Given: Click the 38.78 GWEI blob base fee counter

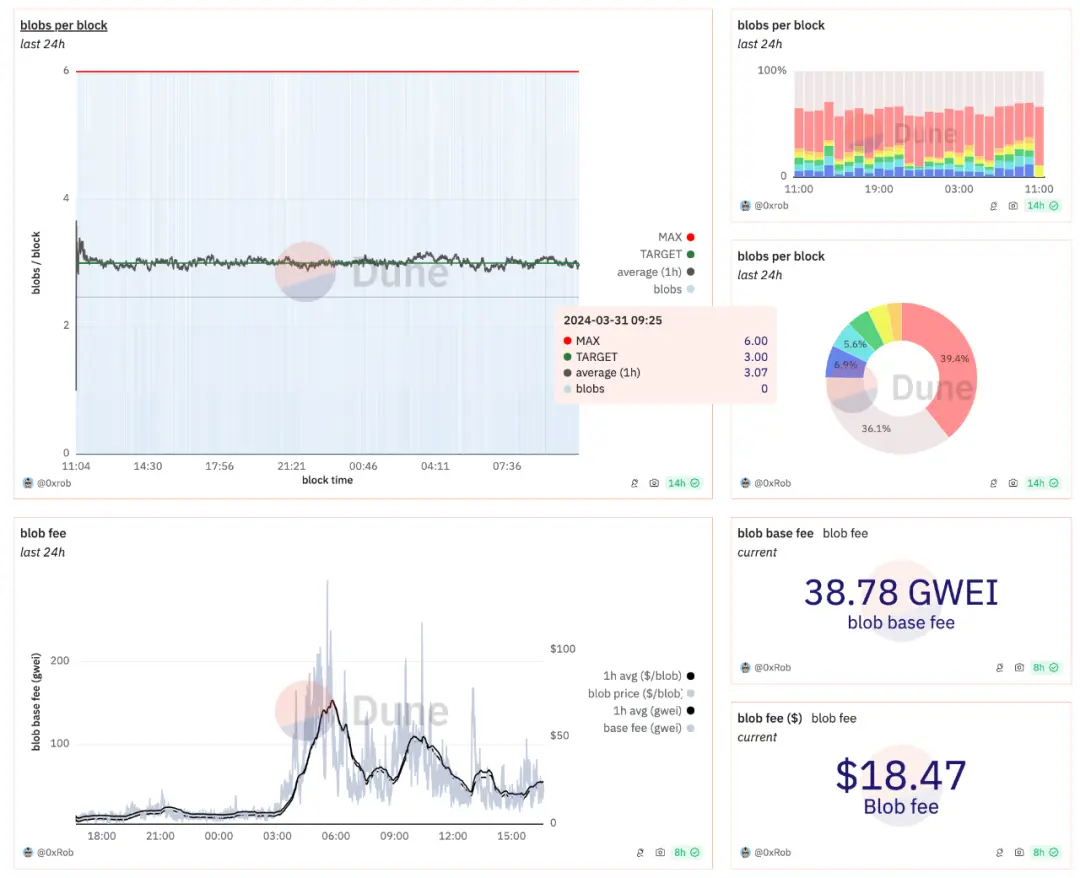Looking at the screenshot, I should click(x=901, y=592).
